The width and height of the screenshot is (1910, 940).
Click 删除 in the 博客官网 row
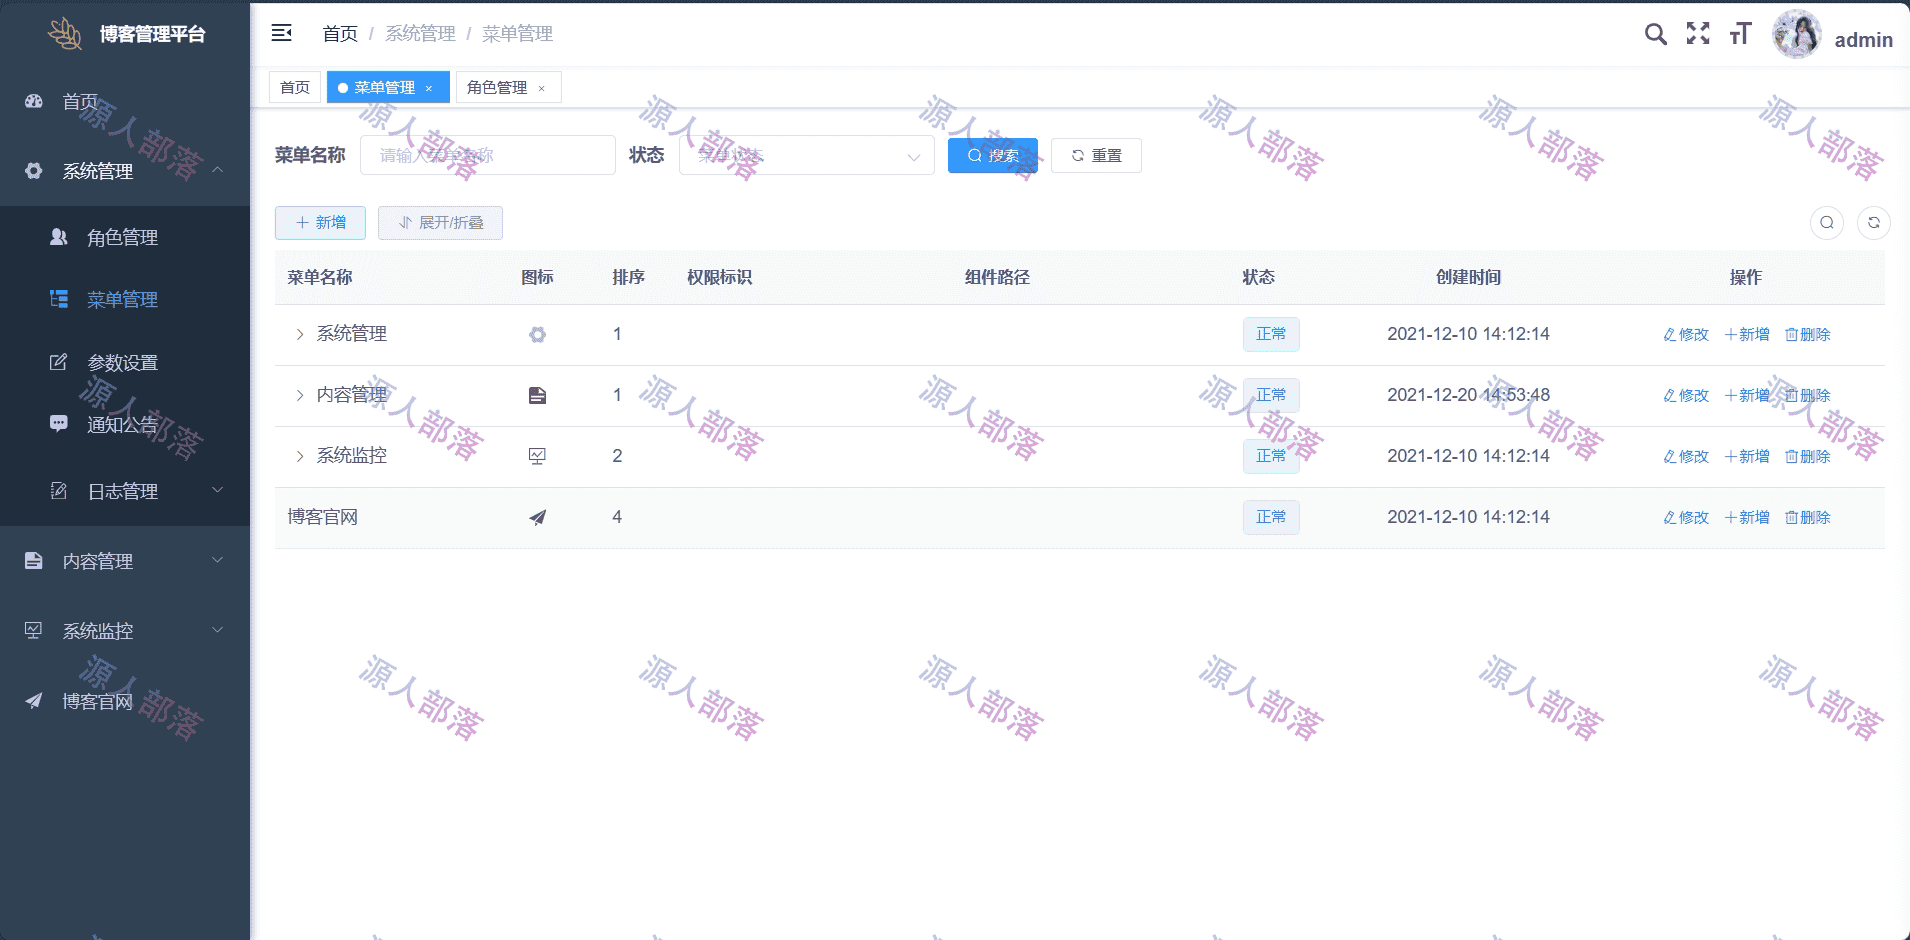(1808, 517)
